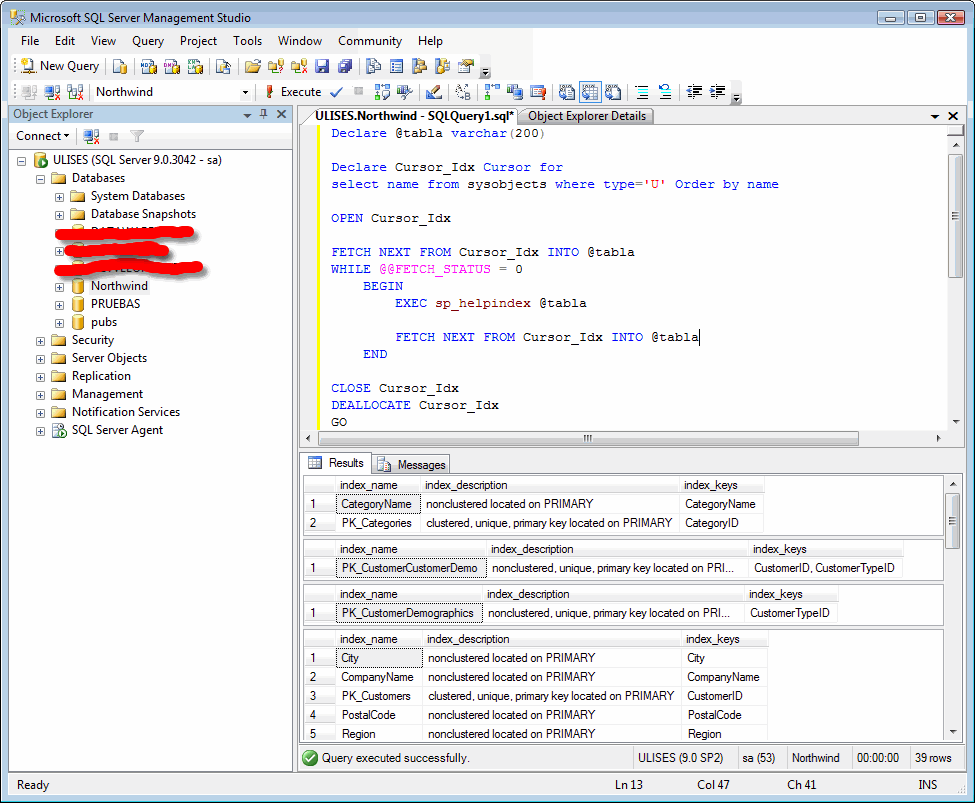Select the Results tab

pos(336,463)
